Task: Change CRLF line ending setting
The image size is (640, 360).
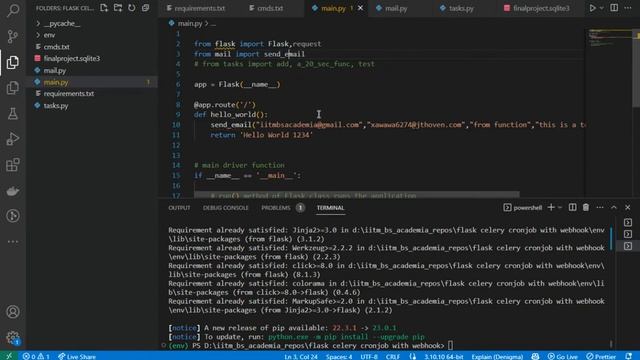Action: pyautogui.click(x=393, y=356)
